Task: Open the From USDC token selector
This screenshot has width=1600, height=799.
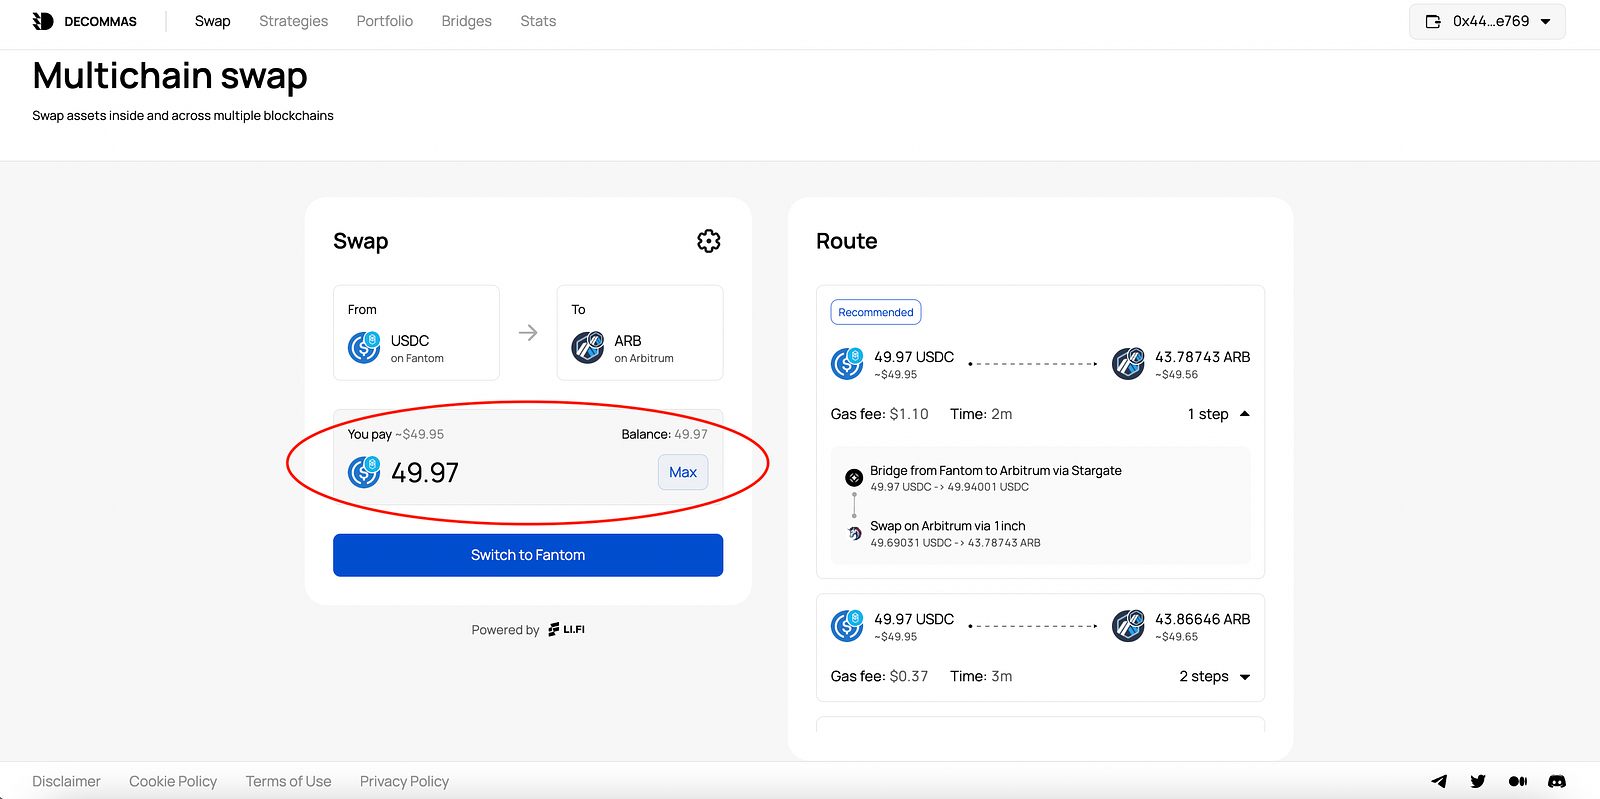Action: coord(416,333)
